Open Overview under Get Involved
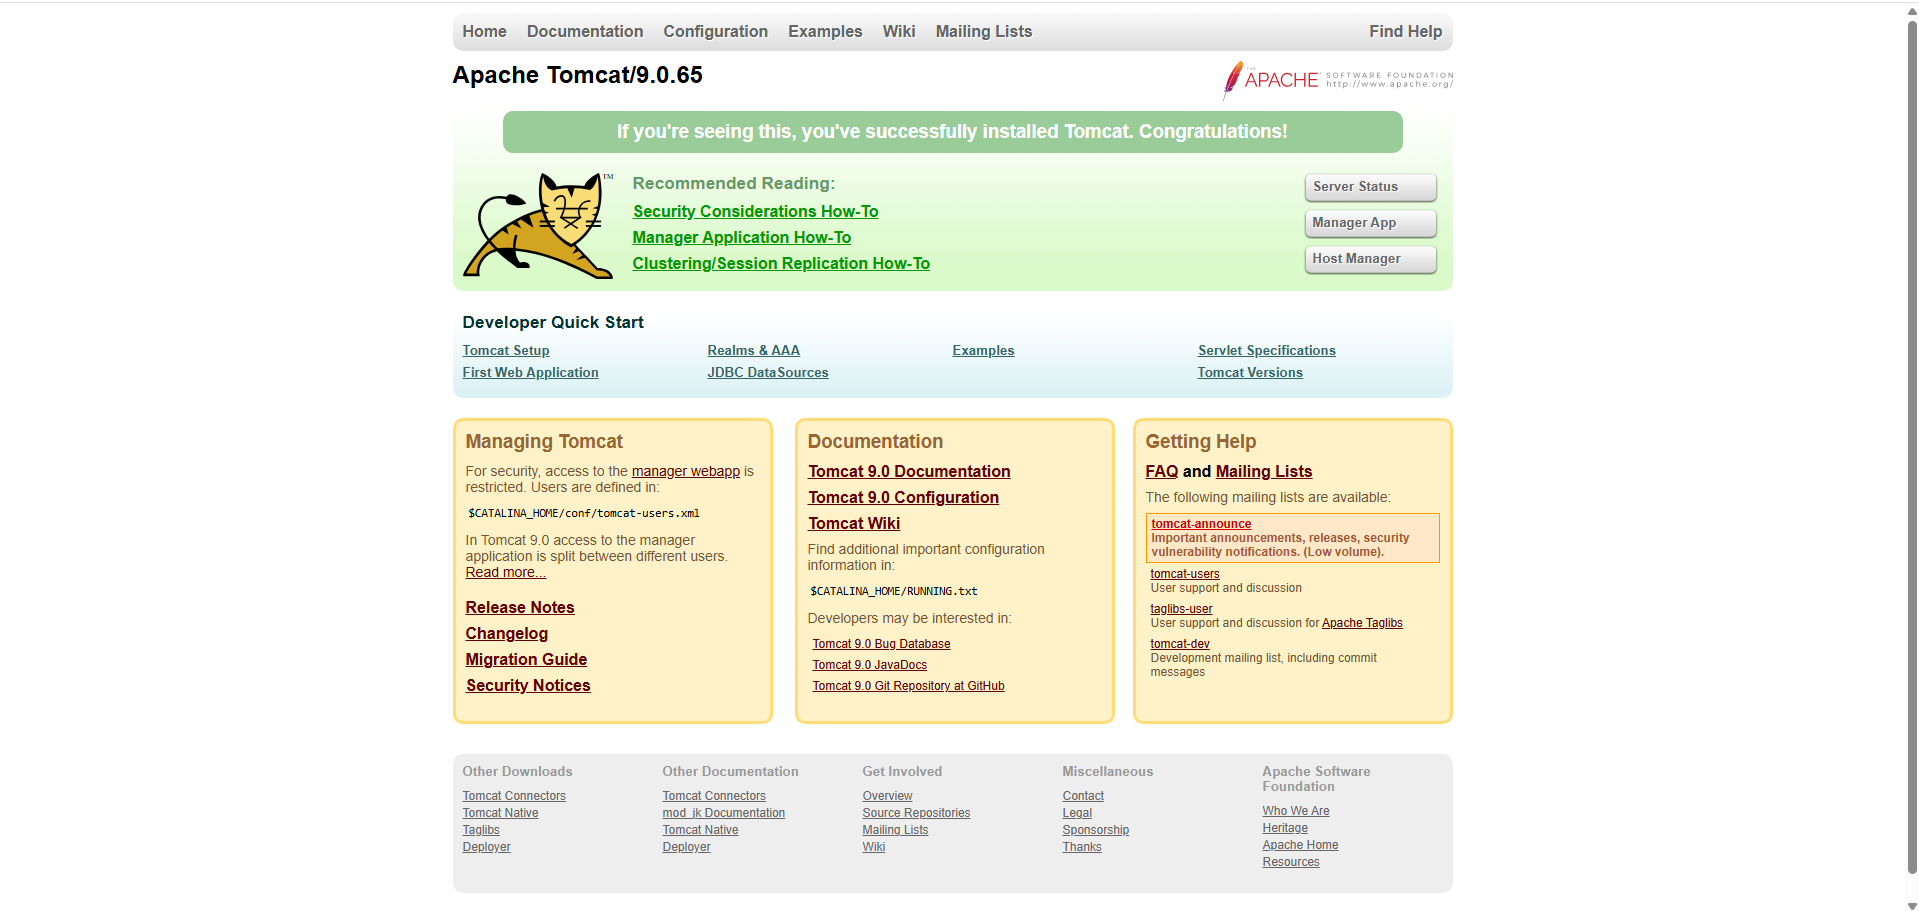 pyautogui.click(x=887, y=797)
